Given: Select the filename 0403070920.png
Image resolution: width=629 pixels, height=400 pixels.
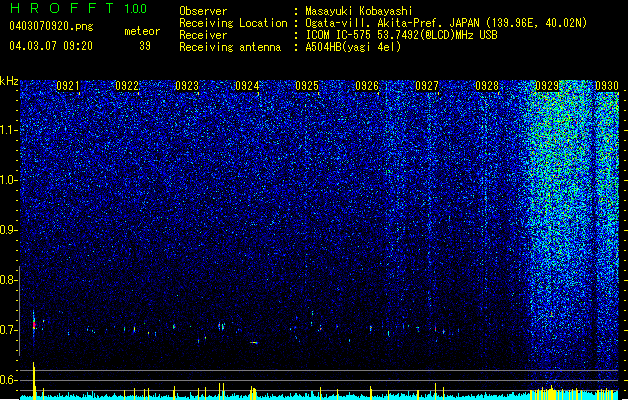Looking at the screenshot, I should point(51,26).
